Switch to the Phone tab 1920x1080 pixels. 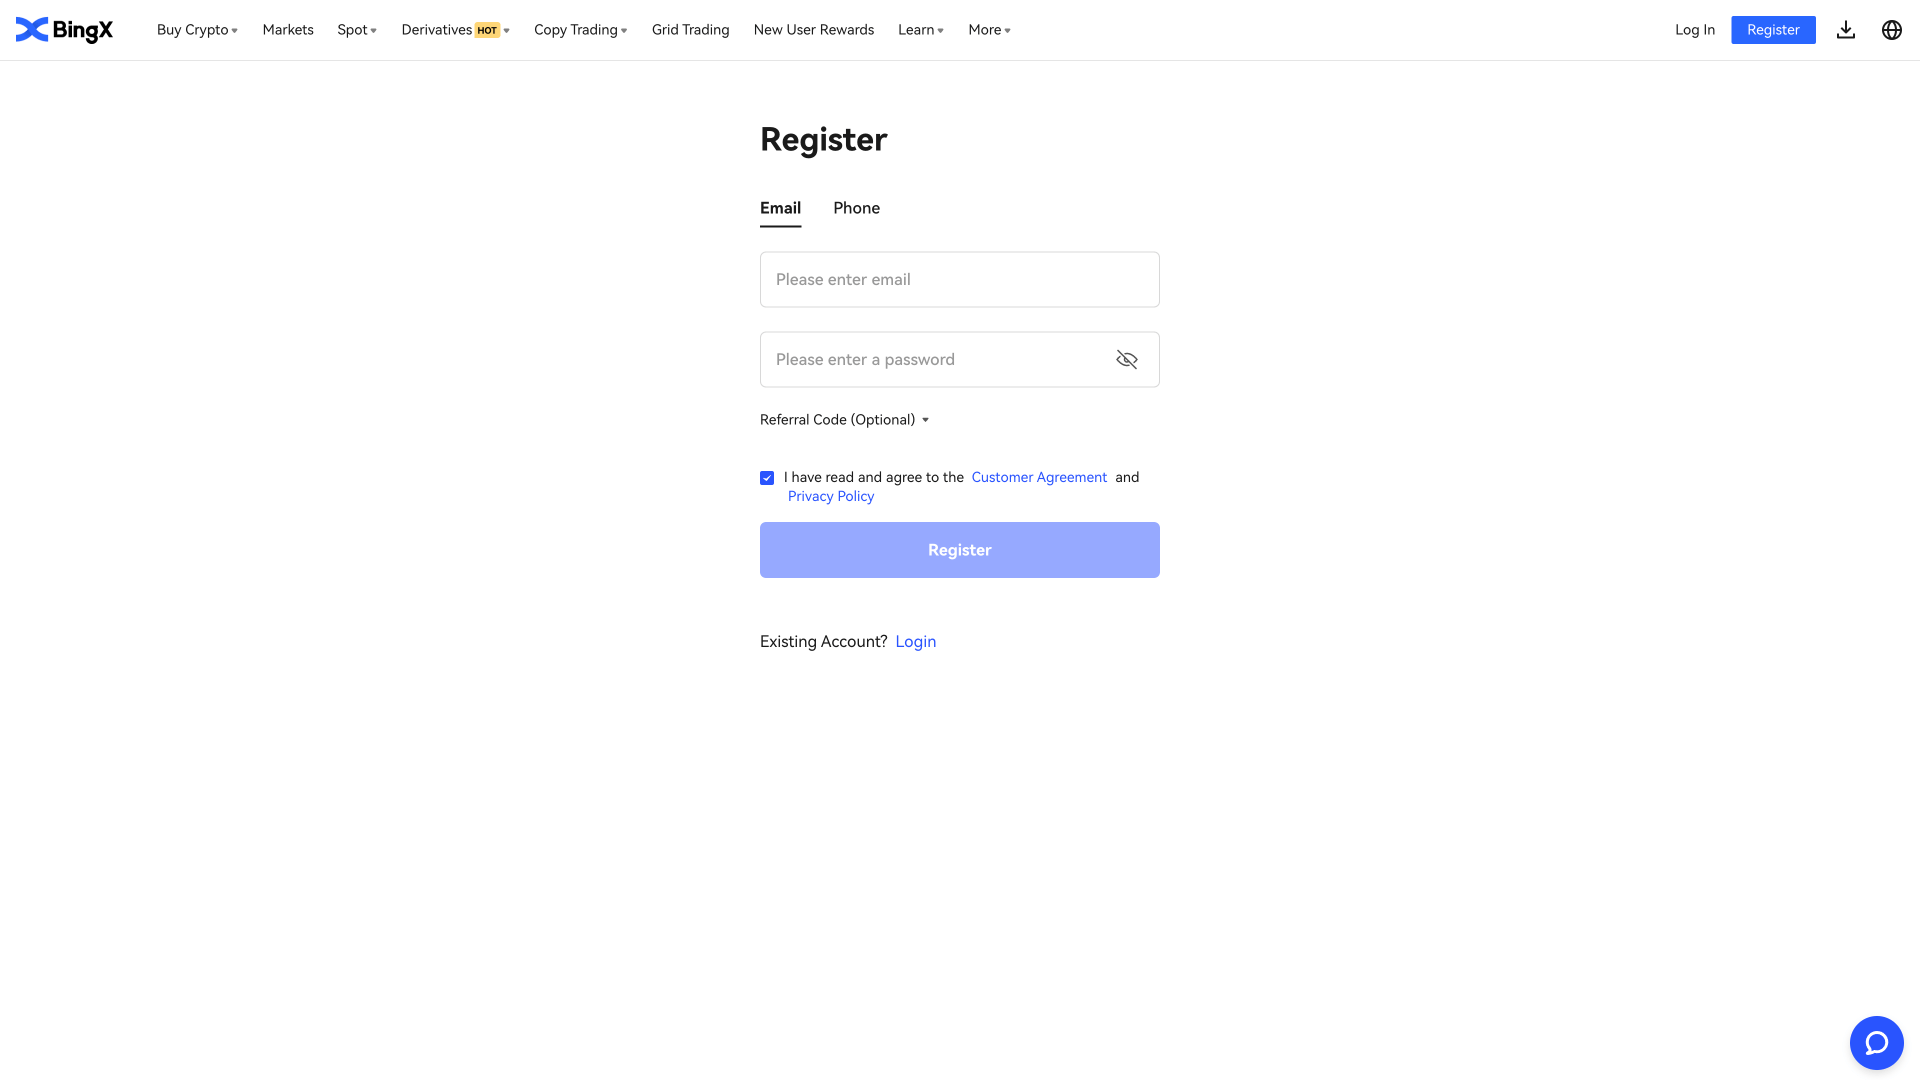pos(856,208)
